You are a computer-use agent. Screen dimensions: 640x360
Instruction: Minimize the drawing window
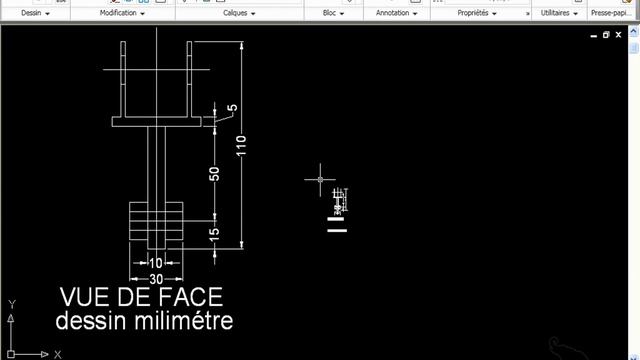point(593,36)
